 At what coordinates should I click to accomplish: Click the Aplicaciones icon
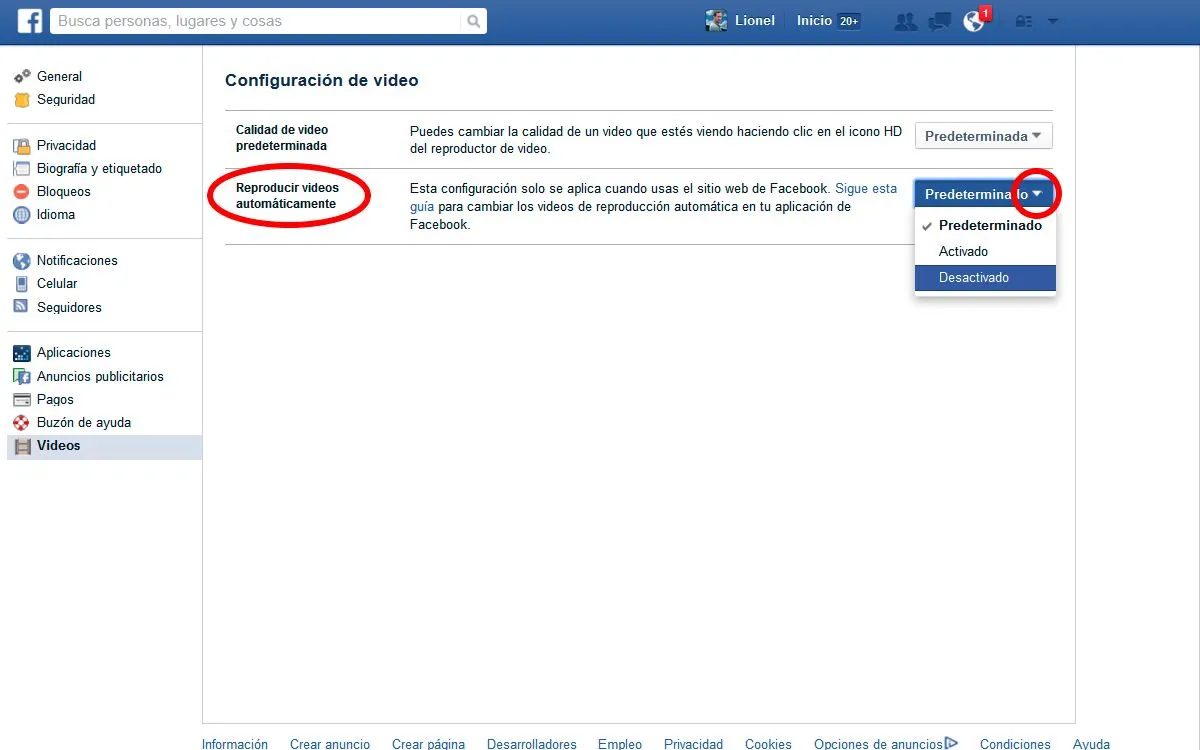(x=22, y=352)
